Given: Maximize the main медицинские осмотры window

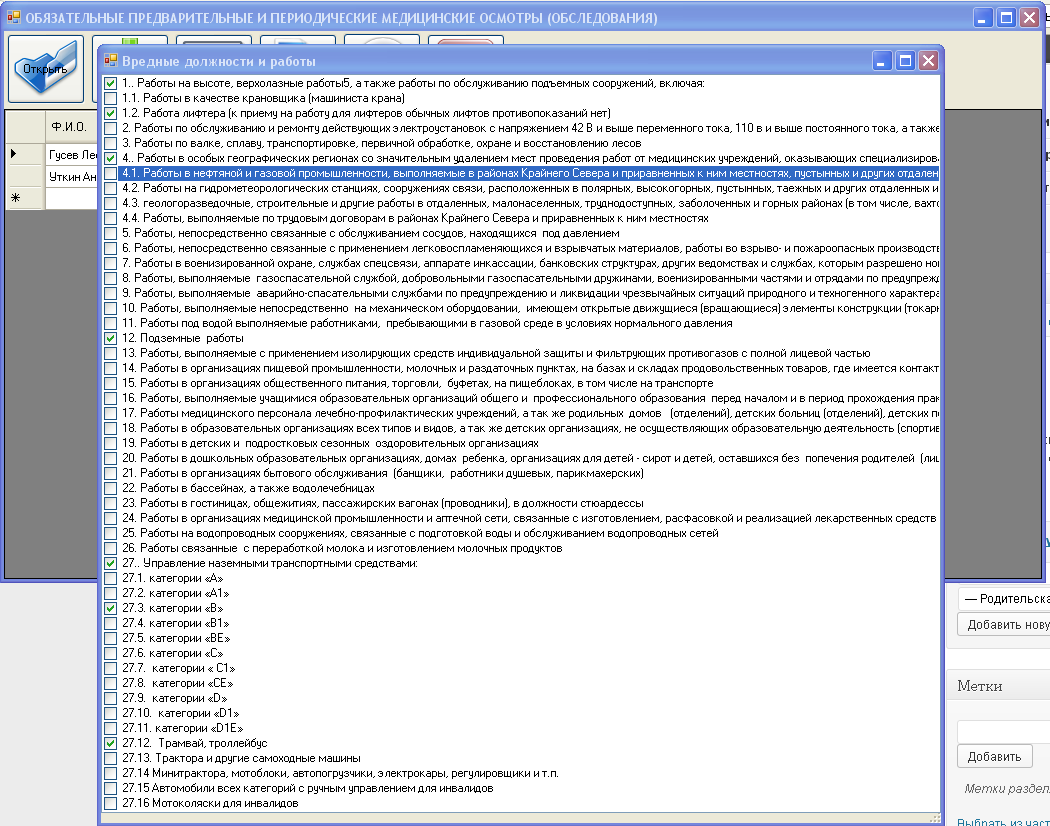Looking at the screenshot, I should (x=1006, y=18).
